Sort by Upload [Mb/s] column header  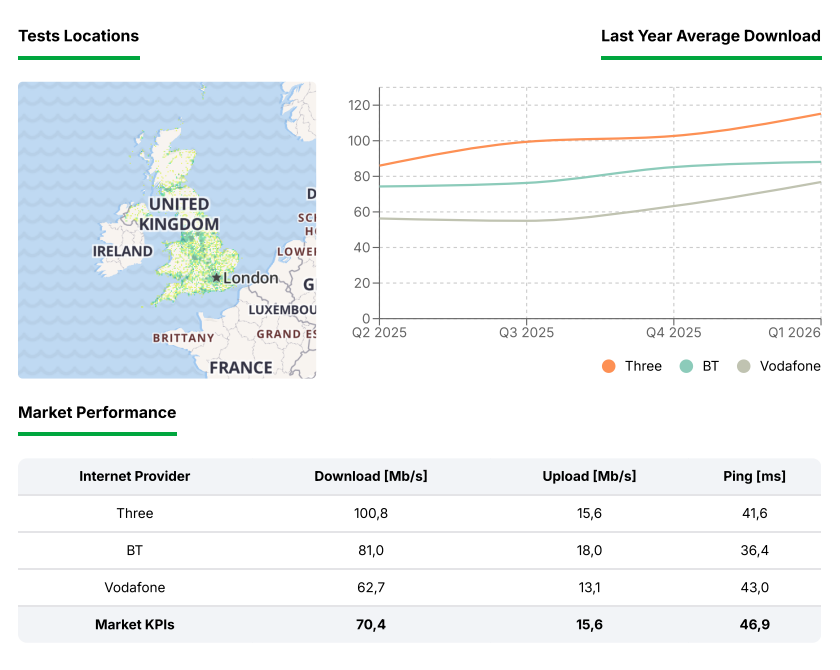tap(589, 476)
